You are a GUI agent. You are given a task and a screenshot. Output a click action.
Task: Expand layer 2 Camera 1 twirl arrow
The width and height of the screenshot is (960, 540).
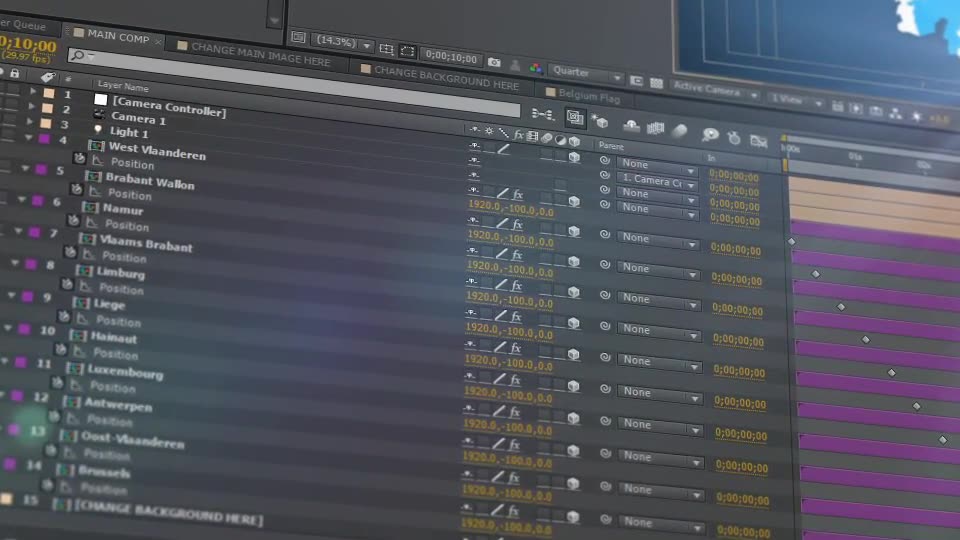tap(31, 106)
